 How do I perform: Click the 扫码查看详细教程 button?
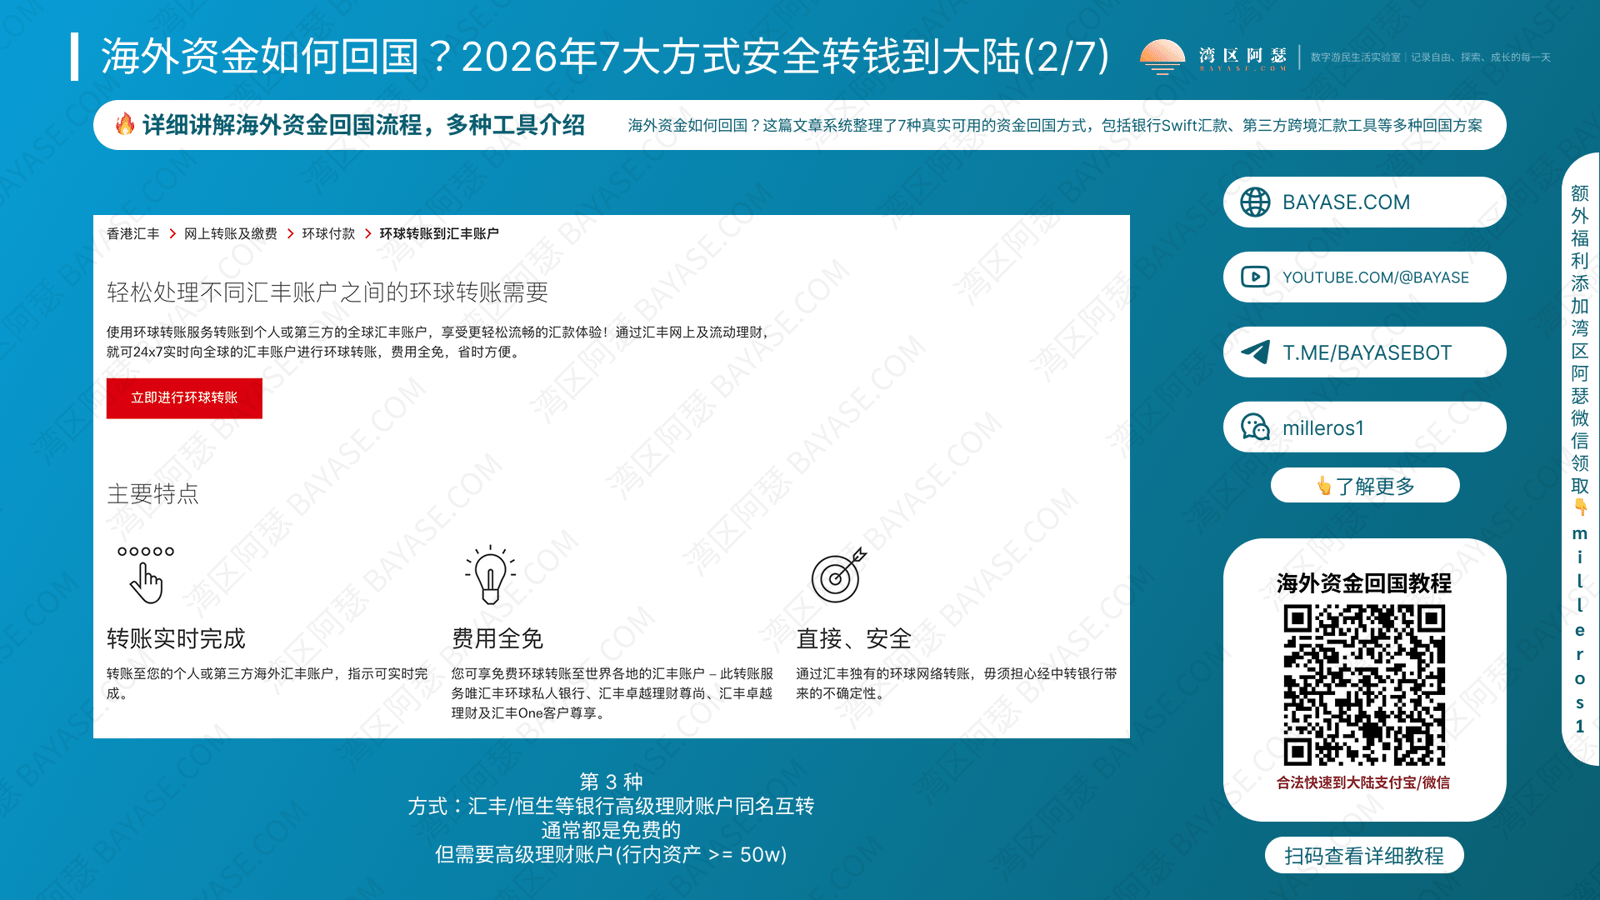tap(1364, 856)
